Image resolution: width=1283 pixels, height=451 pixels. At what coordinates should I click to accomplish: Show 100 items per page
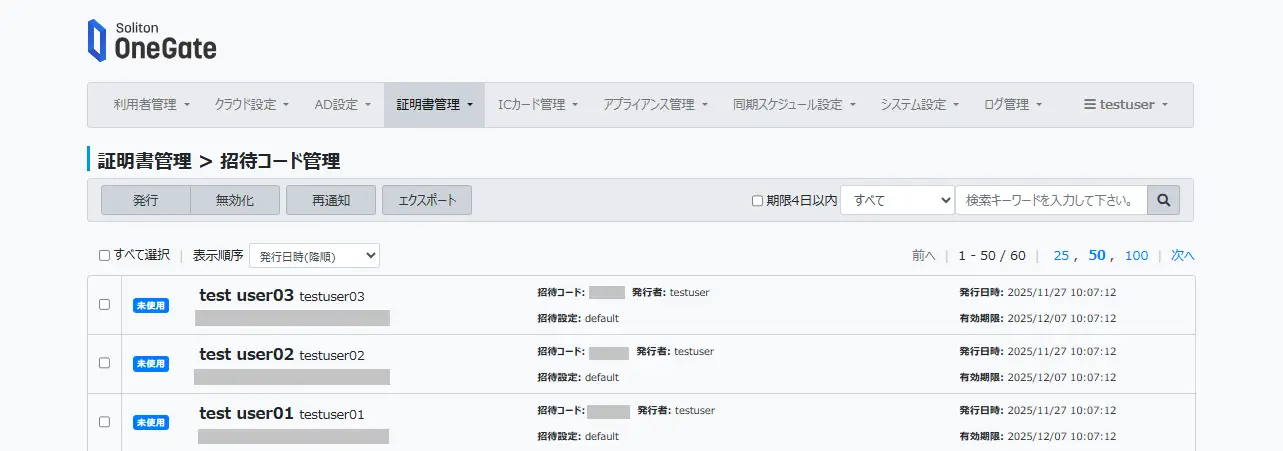coord(1136,255)
